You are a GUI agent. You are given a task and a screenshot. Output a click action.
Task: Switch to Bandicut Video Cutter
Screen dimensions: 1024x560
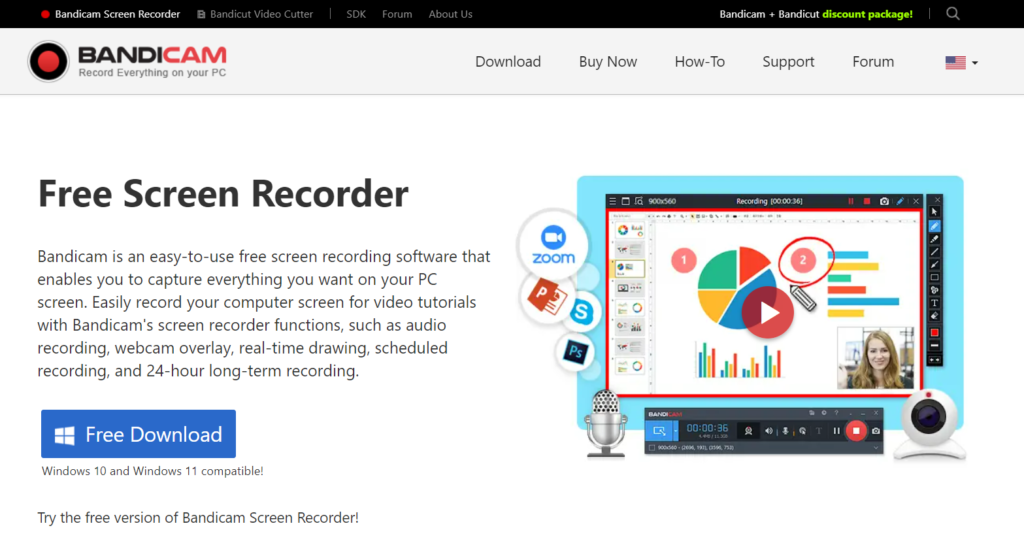[x=255, y=14]
